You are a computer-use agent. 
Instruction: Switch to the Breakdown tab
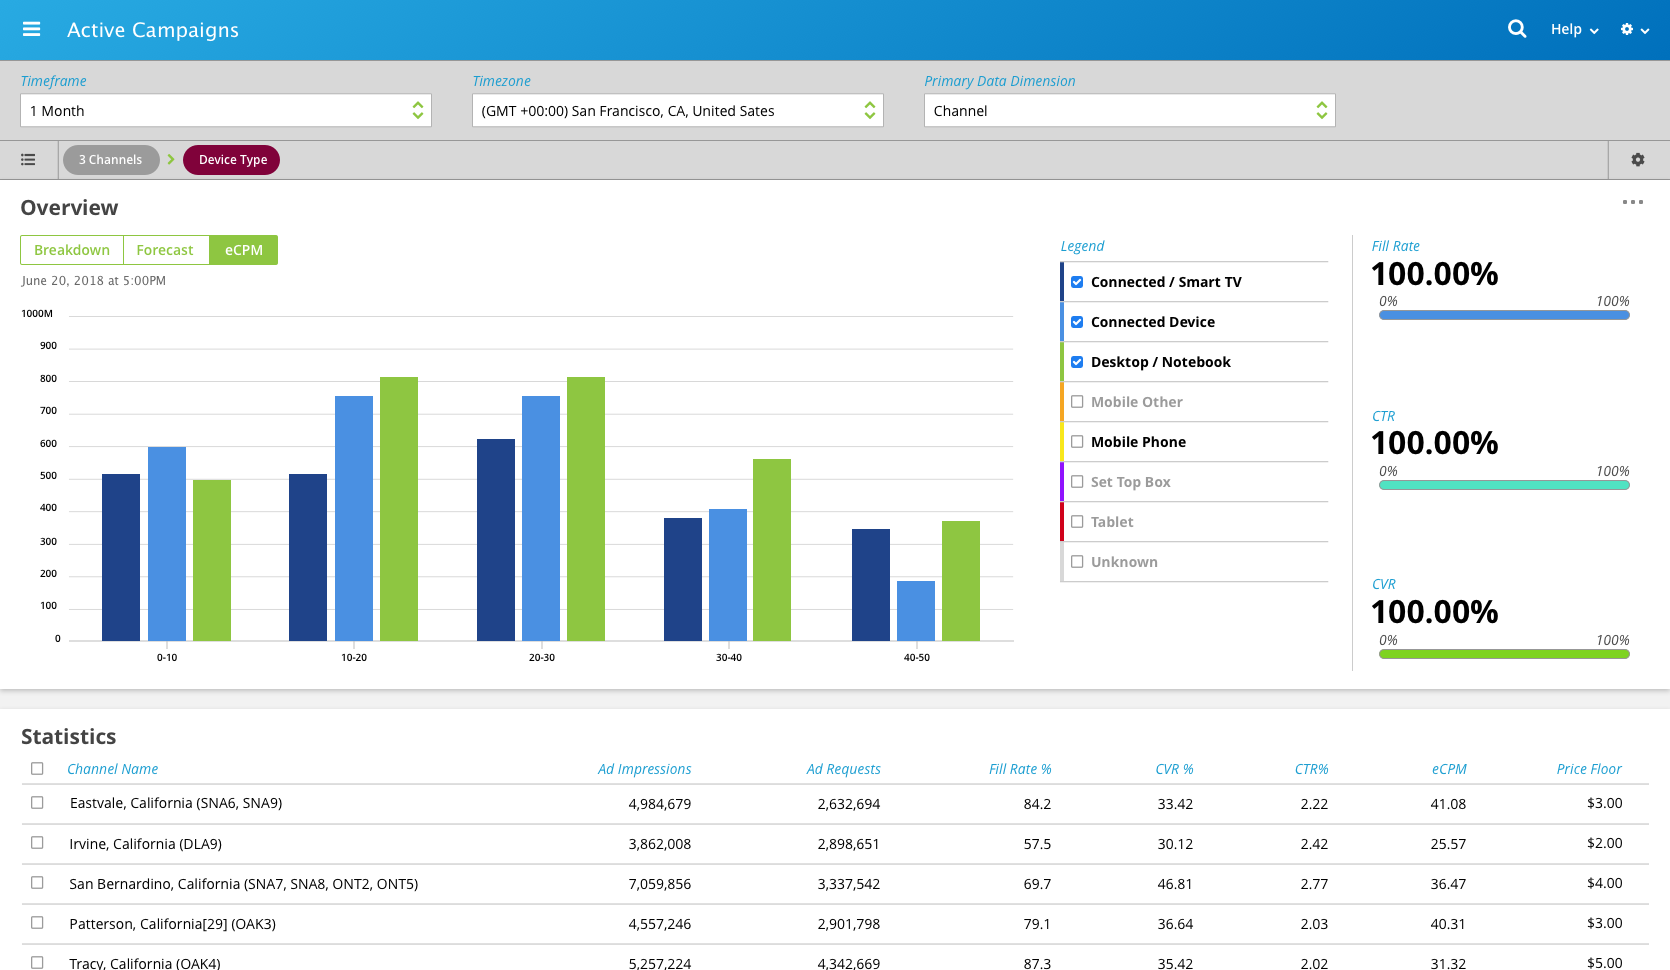(72, 250)
